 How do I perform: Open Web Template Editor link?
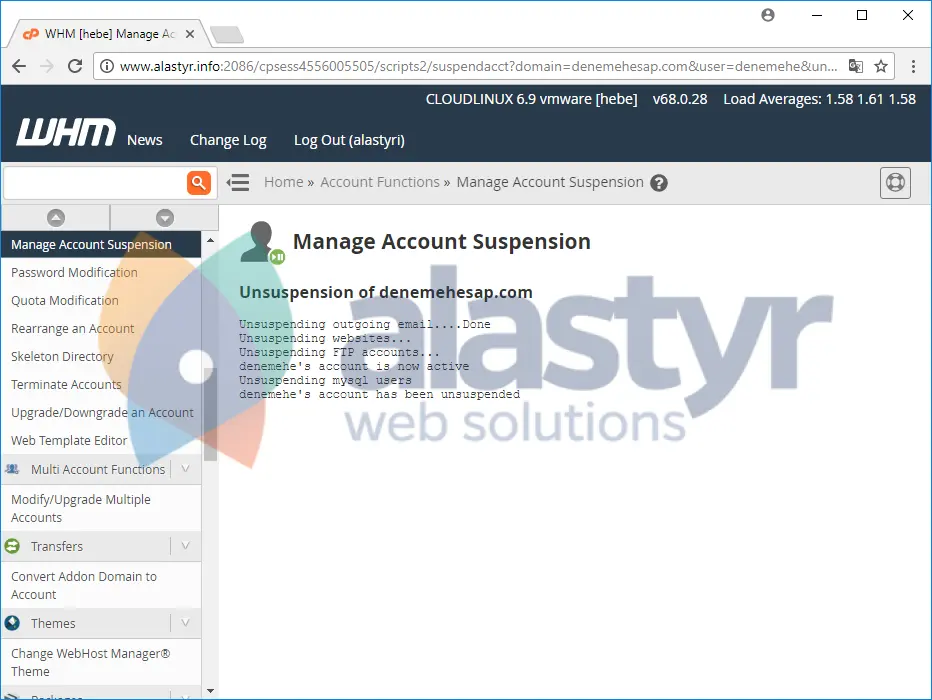click(x=69, y=440)
